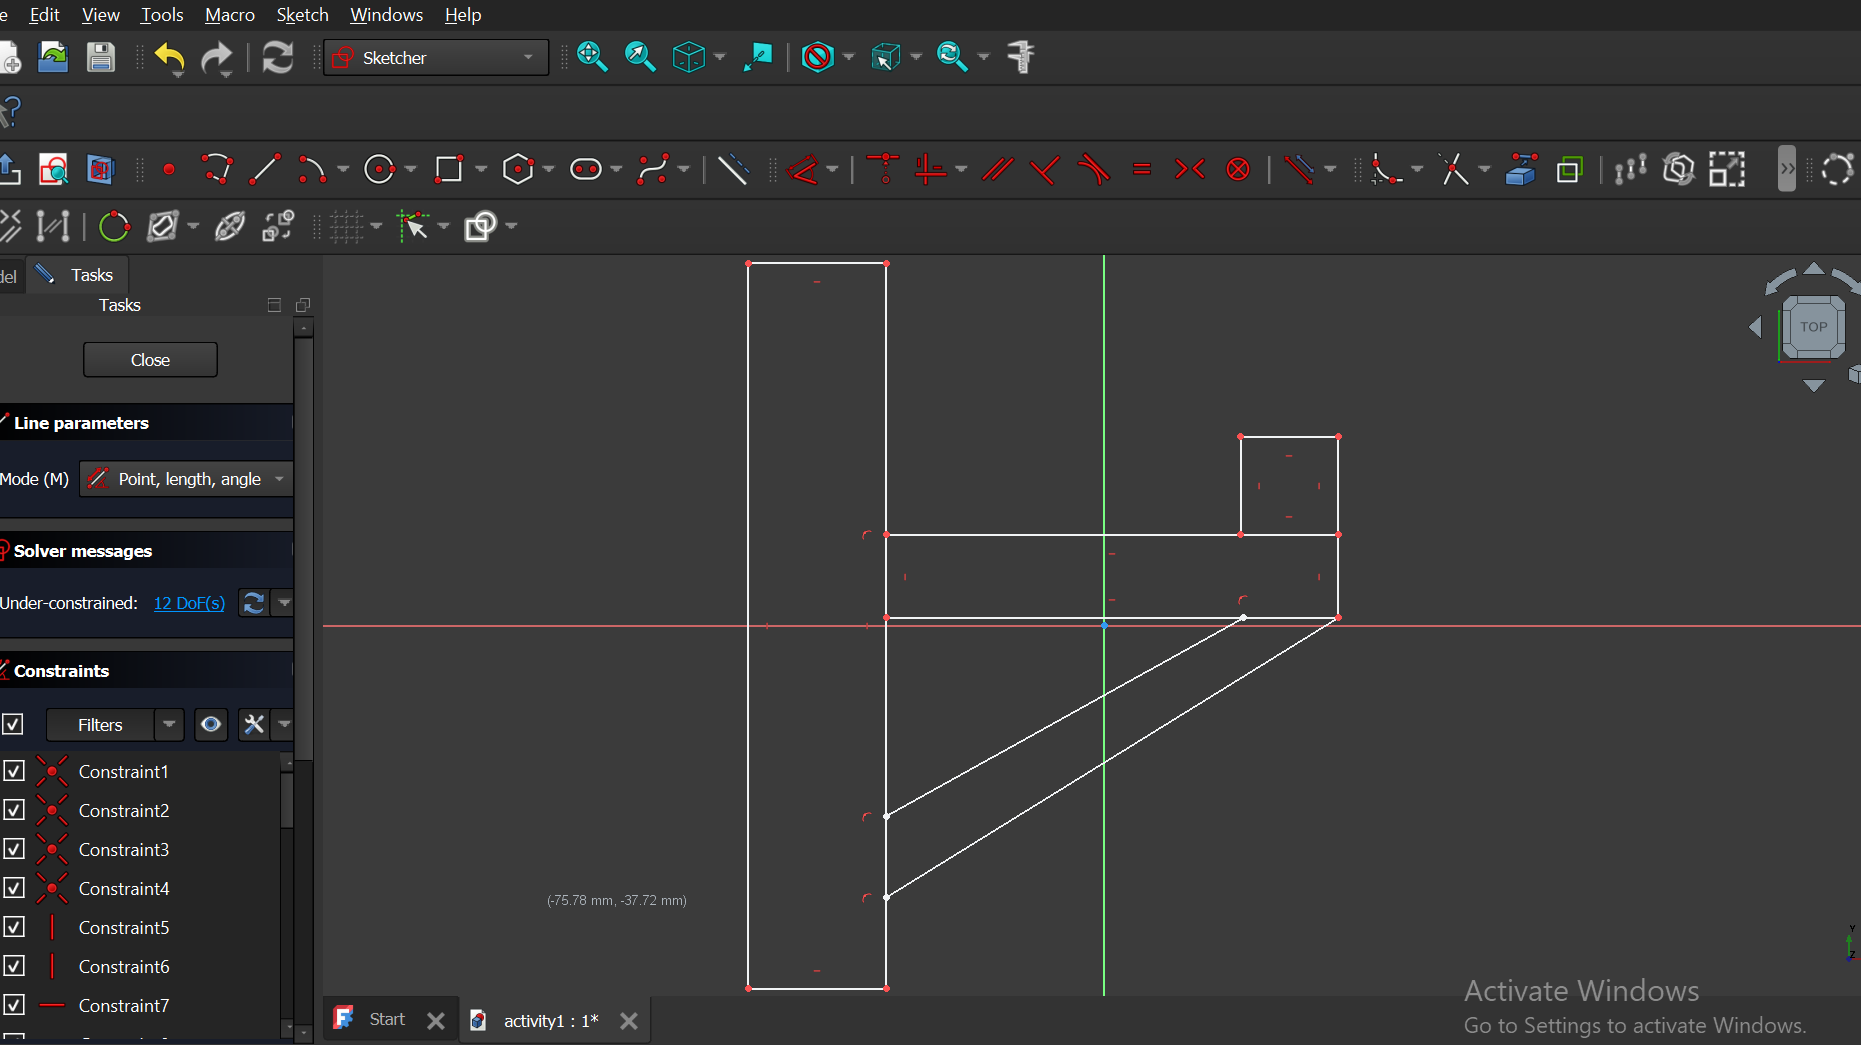Uncheck the Constraint1 checkbox
The width and height of the screenshot is (1861, 1045).
tap(14, 771)
